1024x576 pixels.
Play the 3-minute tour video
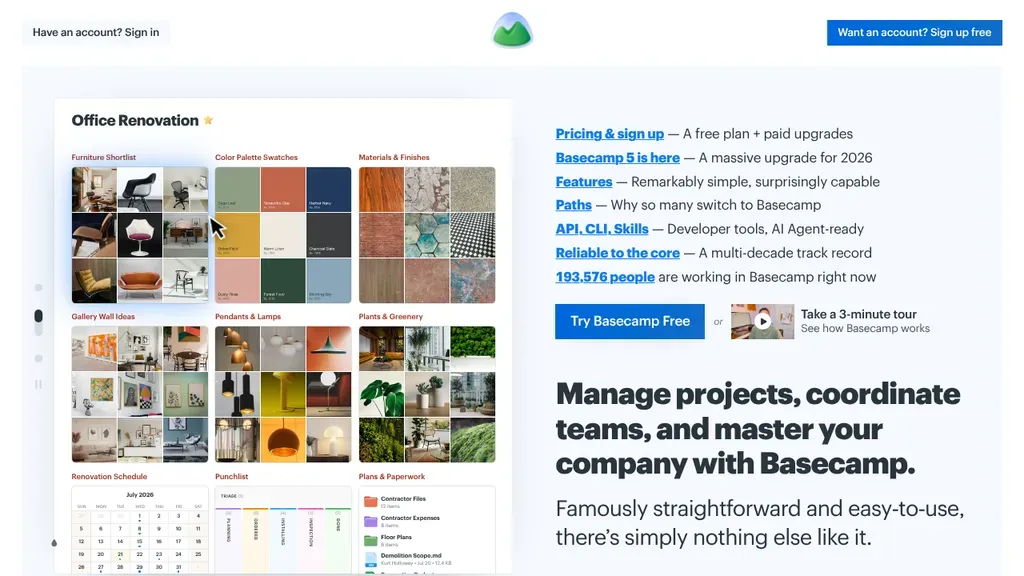coord(762,321)
